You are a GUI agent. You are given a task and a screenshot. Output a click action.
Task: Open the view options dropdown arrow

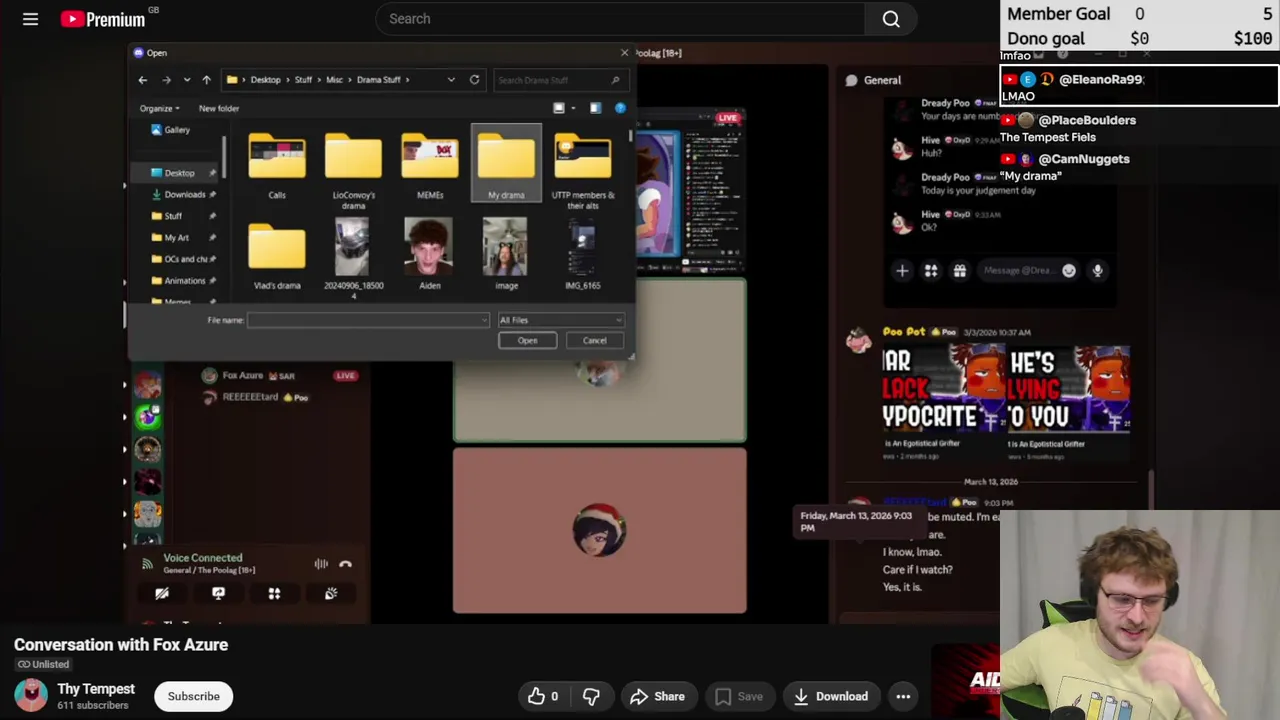click(x=573, y=108)
